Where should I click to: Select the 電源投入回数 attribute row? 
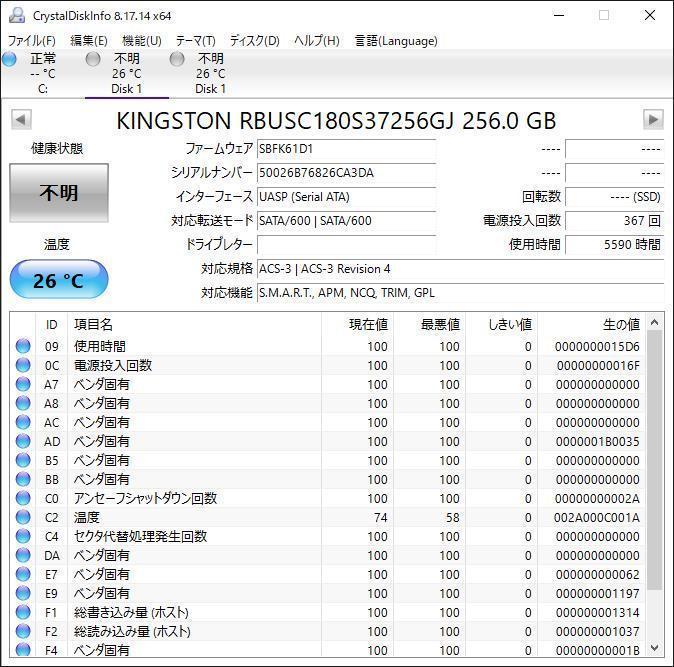(x=328, y=365)
